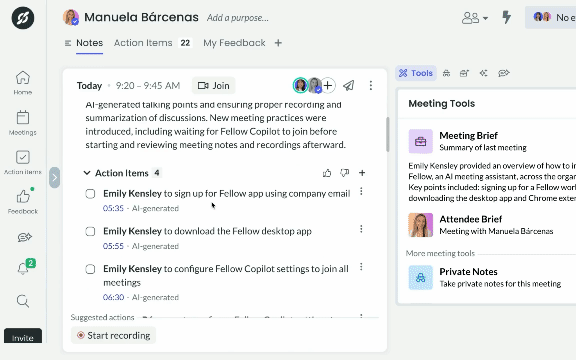Click the sidebar chat arrow icon

pos(24,237)
